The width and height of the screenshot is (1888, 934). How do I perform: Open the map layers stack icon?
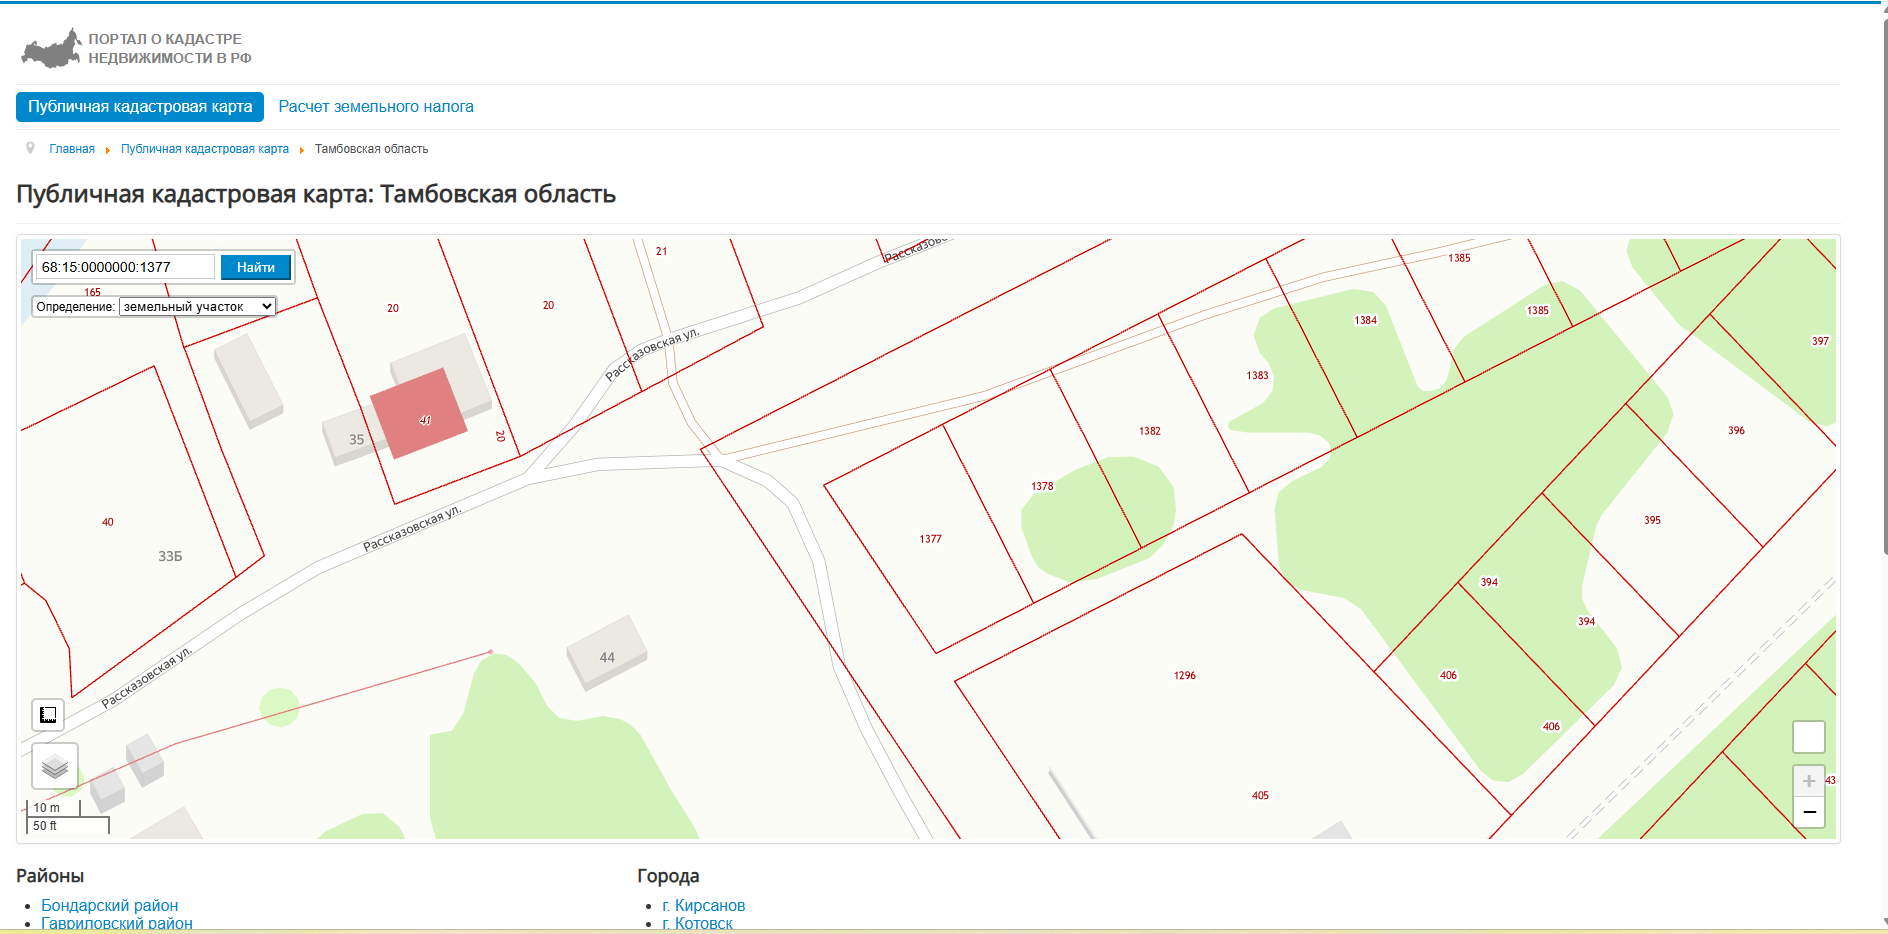(x=55, y=767)
